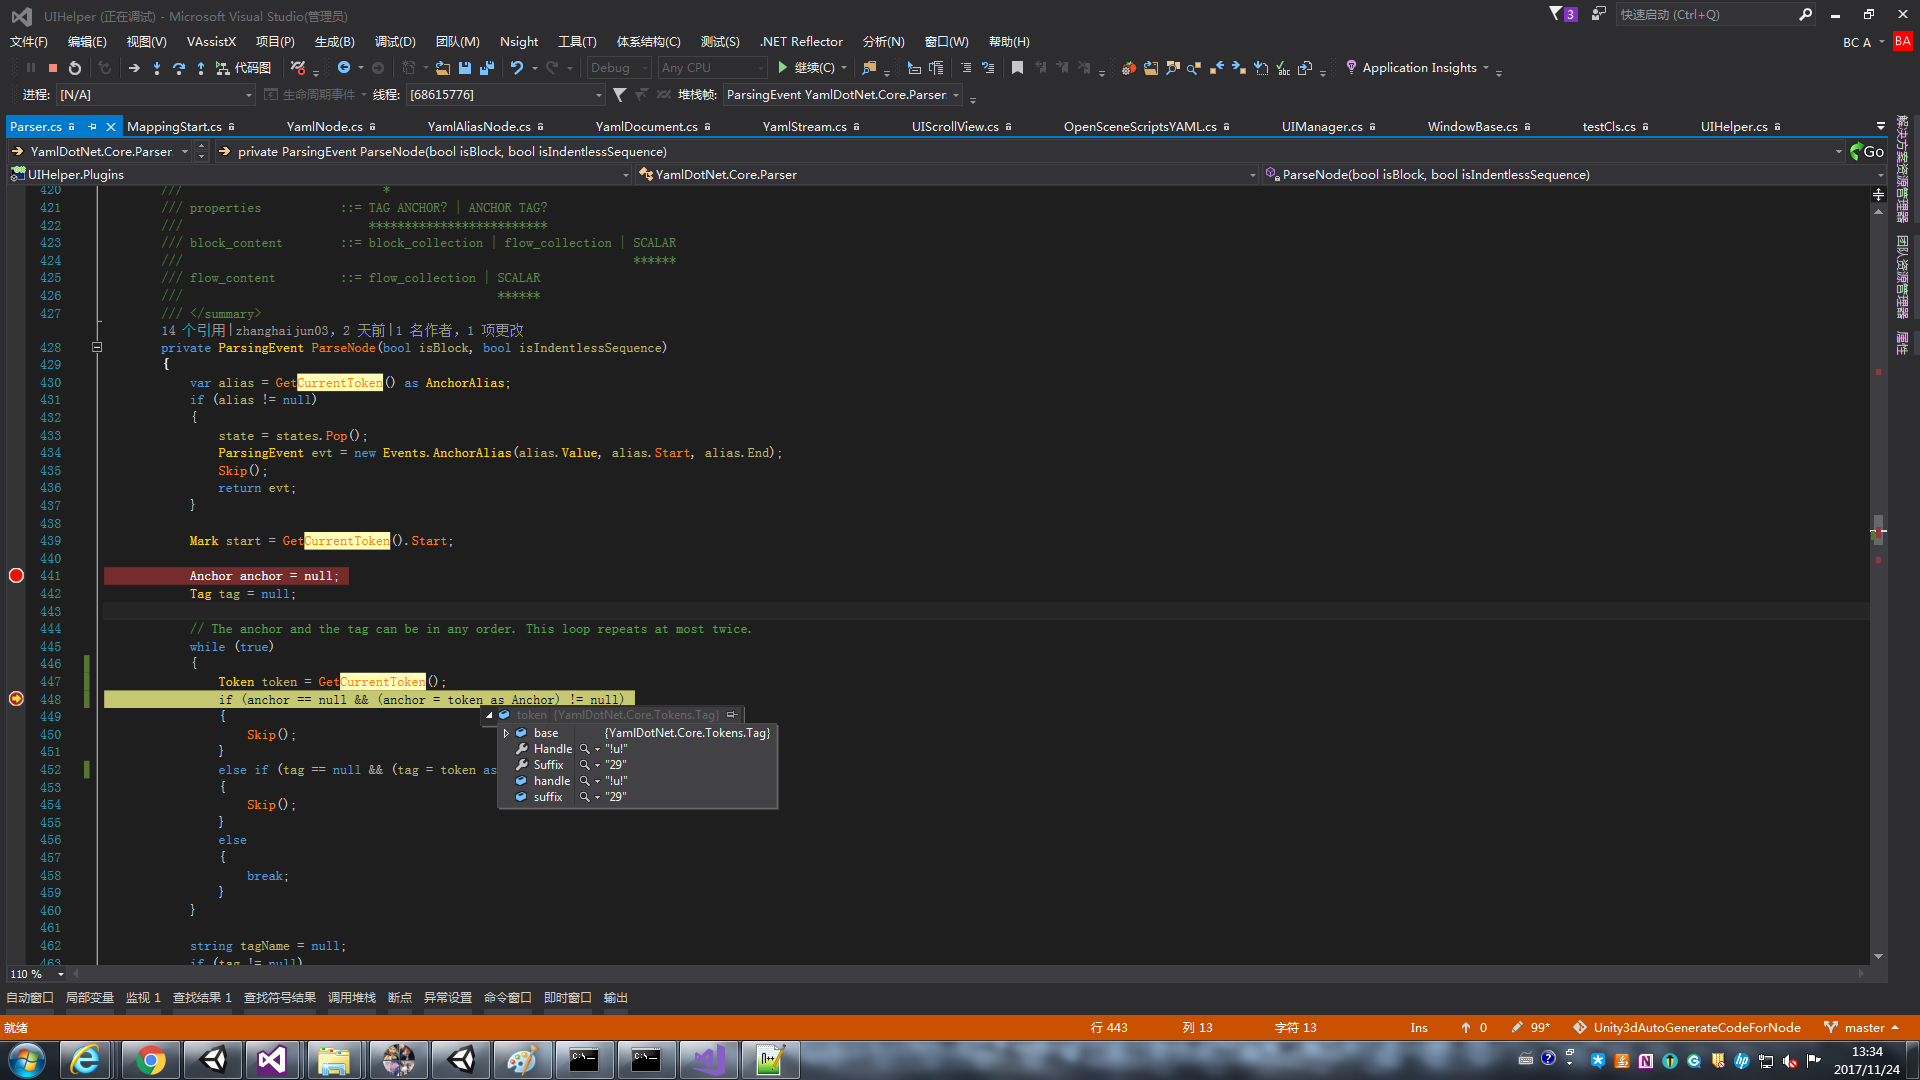Click the Application Insights icon
1920x1080 pixels.
coord(1351,67)
